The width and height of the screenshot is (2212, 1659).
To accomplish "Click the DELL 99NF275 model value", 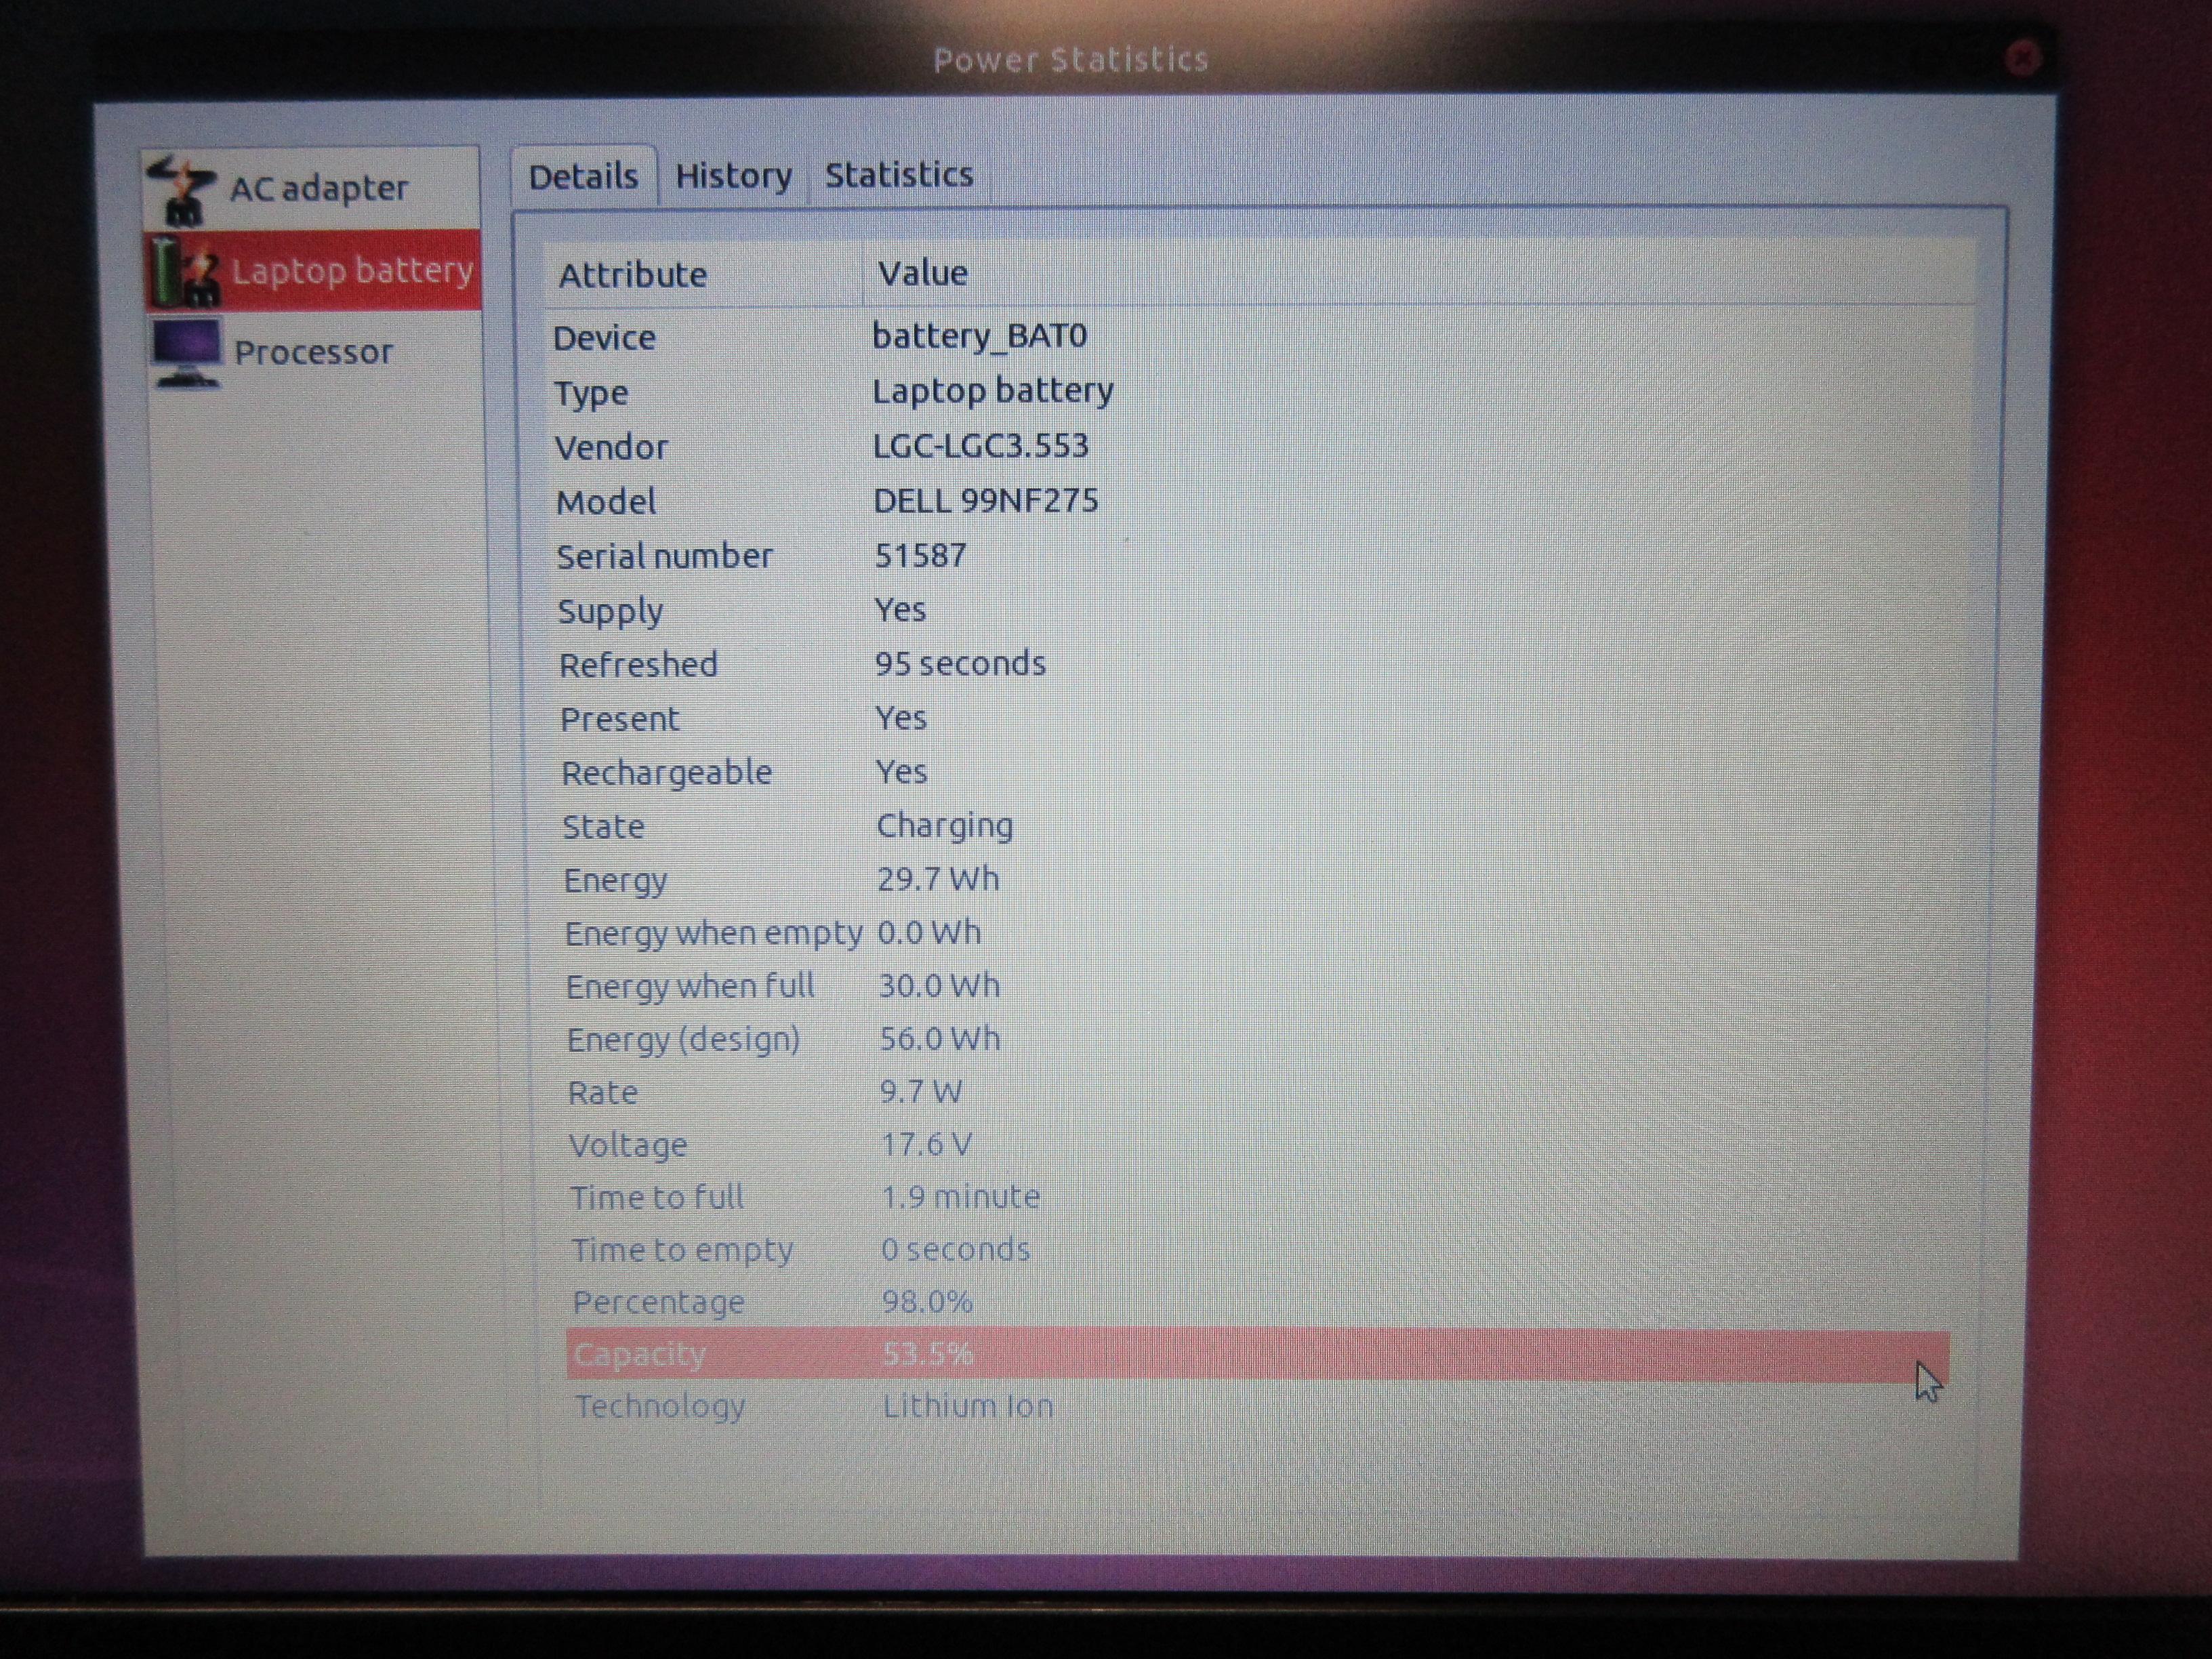I will click(x=985, y=501).
